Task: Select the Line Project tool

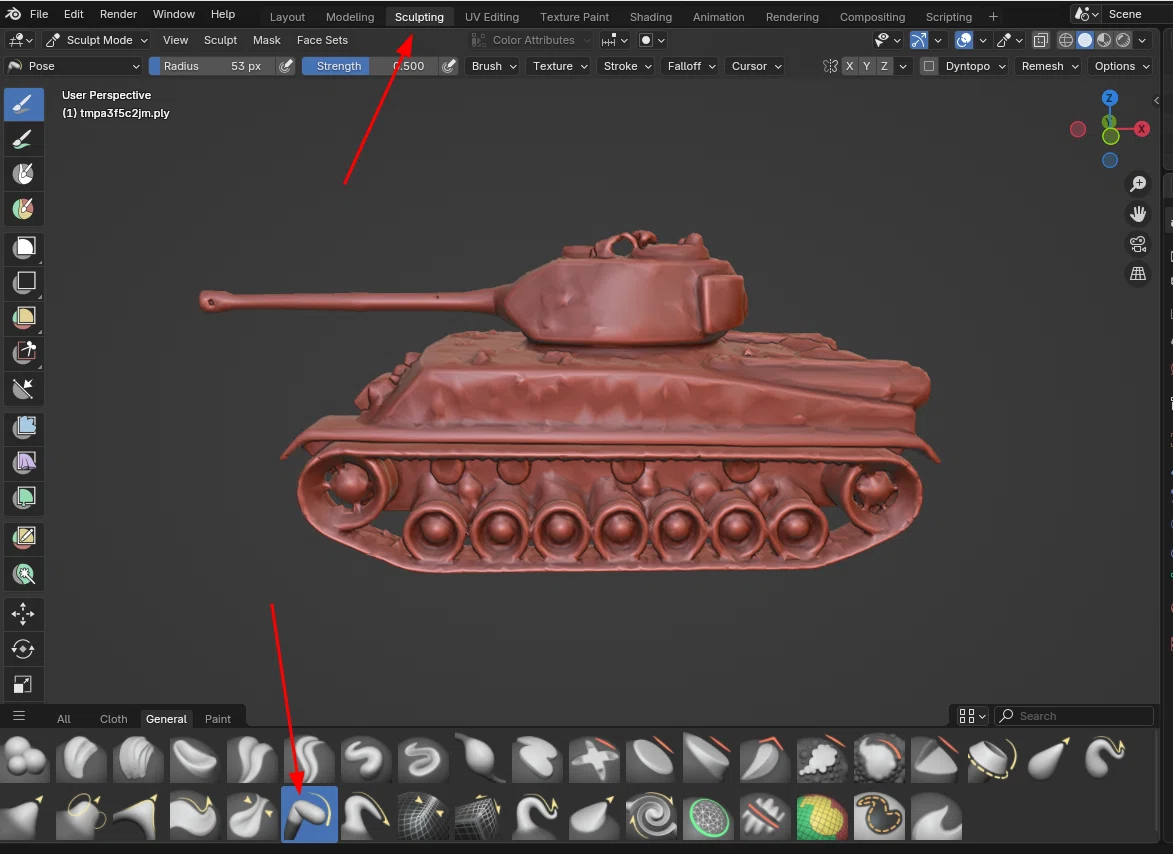Action: pos(23,388)
